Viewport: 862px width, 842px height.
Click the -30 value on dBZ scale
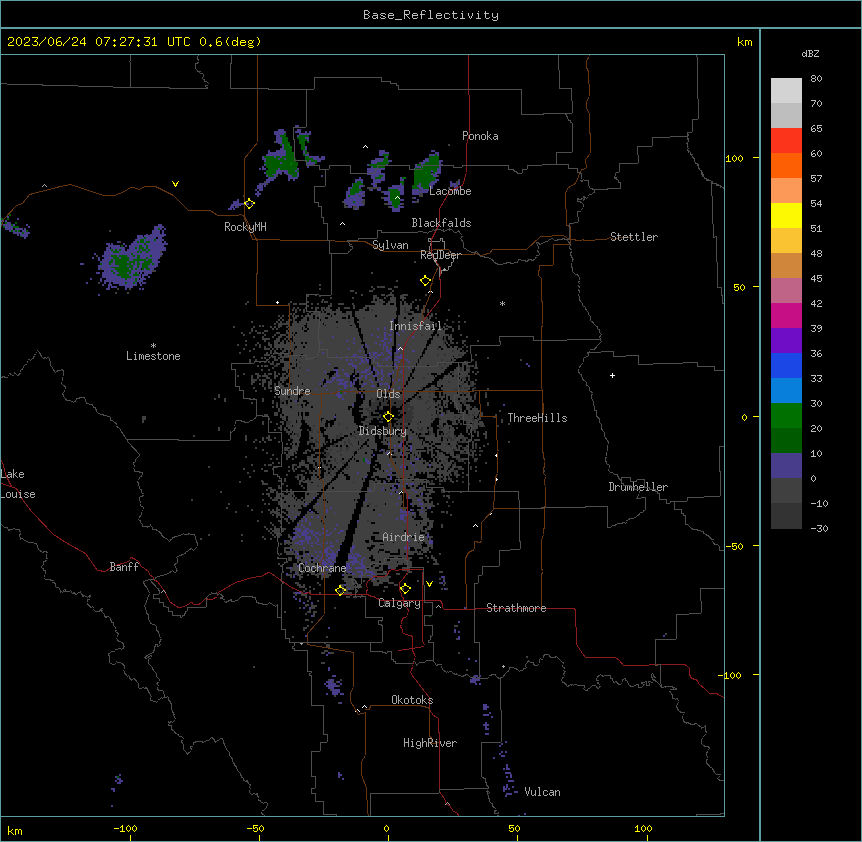coord(819,528)
